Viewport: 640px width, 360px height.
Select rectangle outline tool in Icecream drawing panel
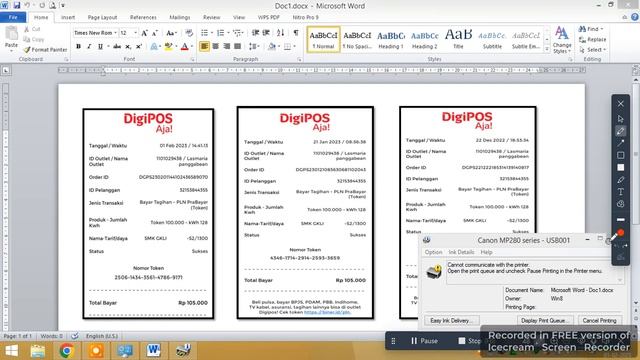[620, 155]
